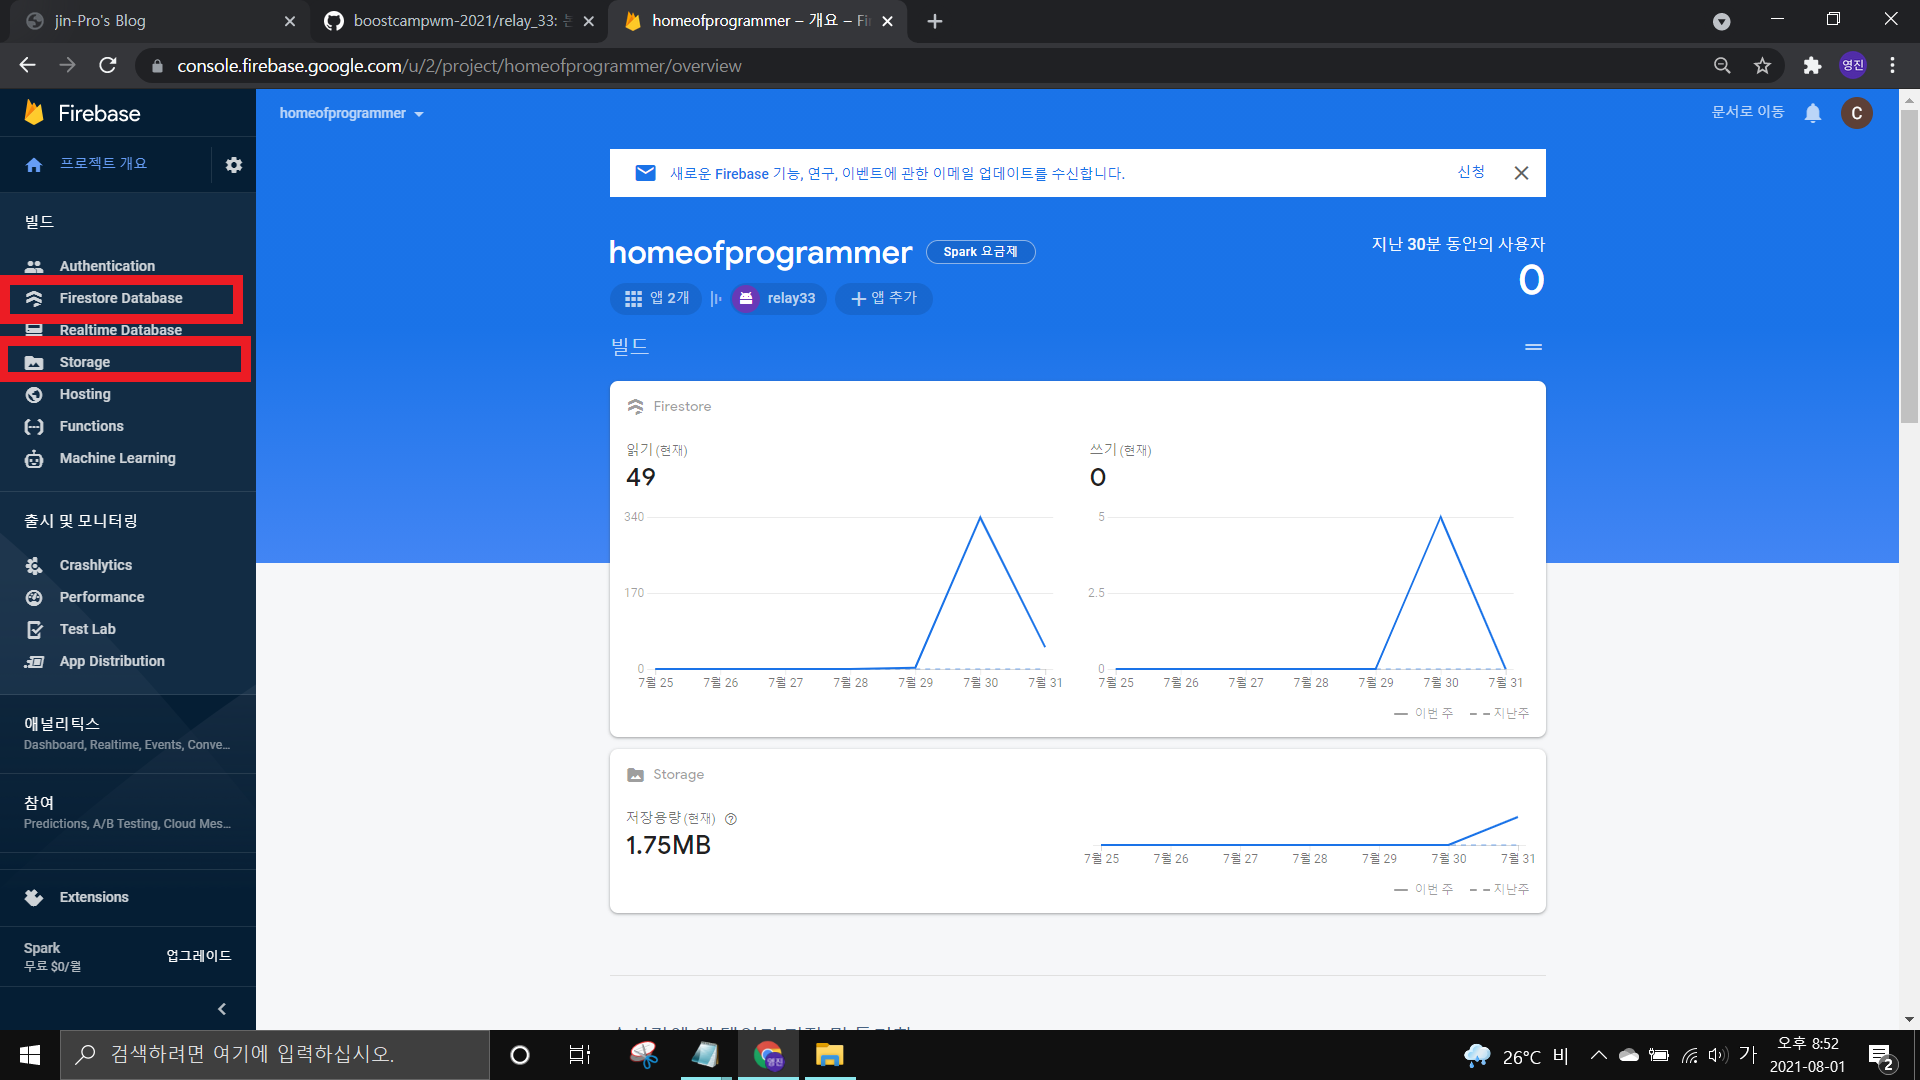The width and height of the screenshot is (1920, 1080).
Task: Click 신청 in the email update banner
Action: pyautogui.click(x=1470, y=172)
